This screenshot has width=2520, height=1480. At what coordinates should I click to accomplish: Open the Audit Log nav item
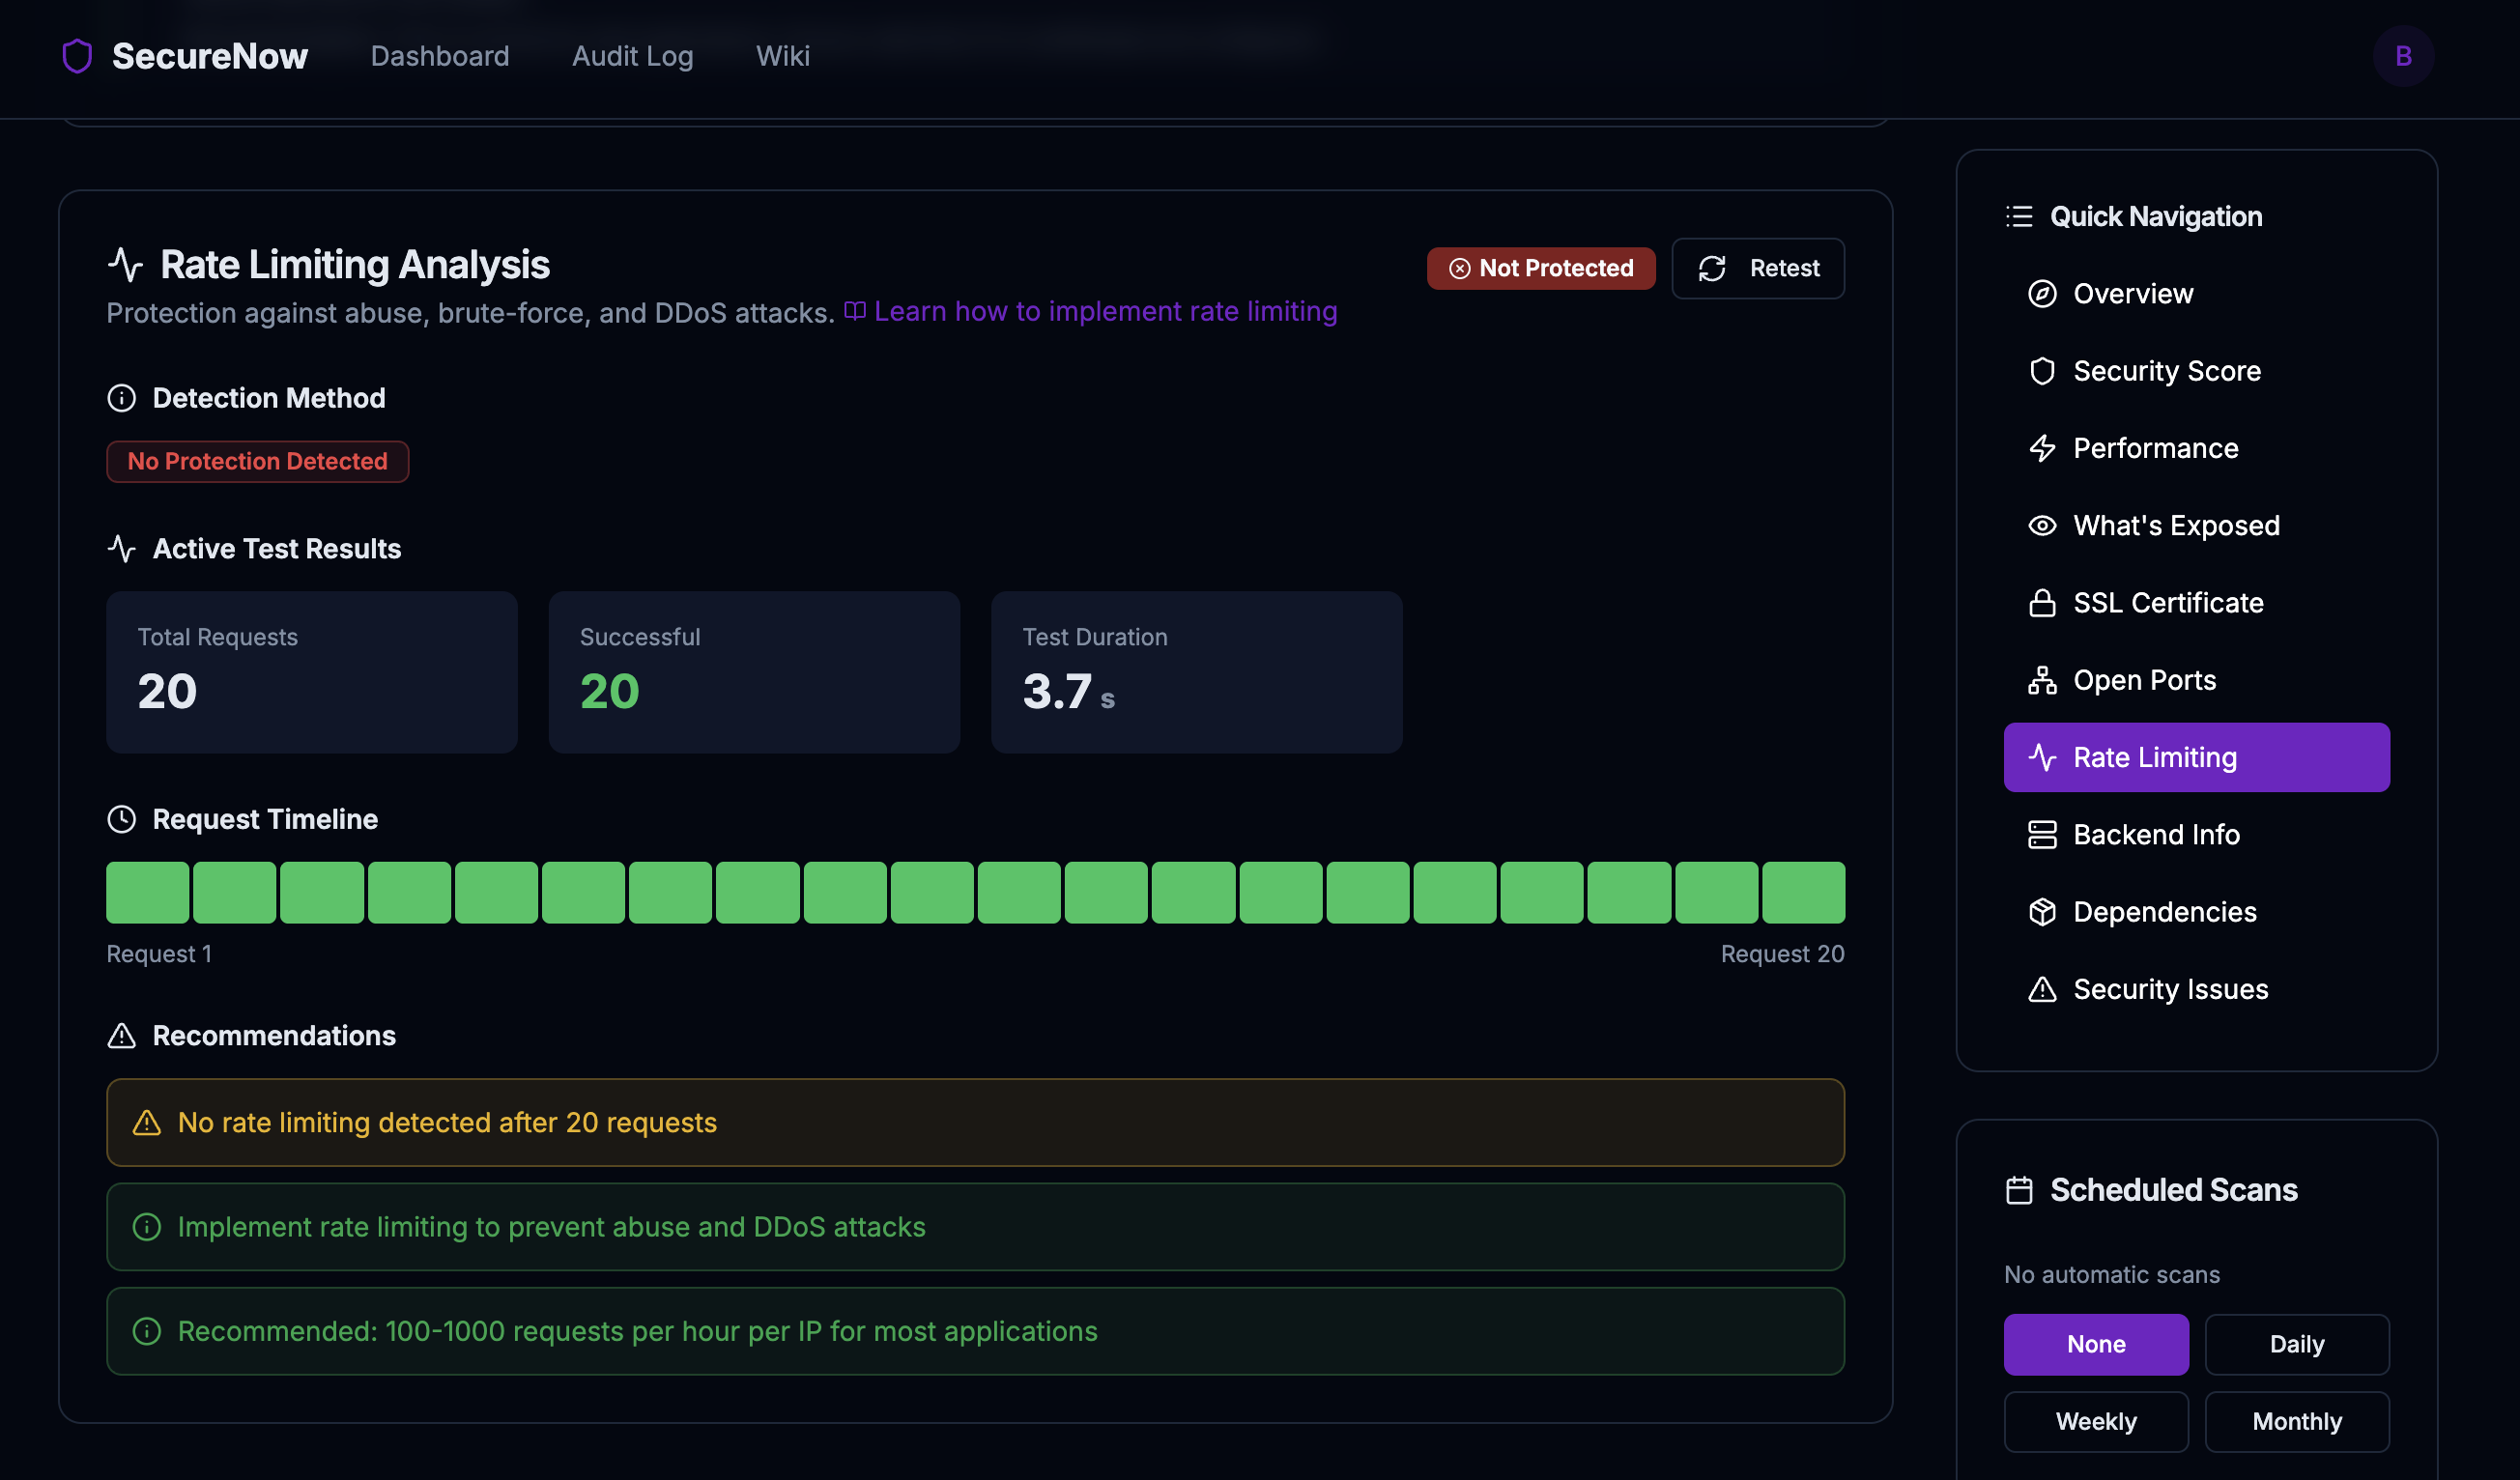tap(633, 56)
